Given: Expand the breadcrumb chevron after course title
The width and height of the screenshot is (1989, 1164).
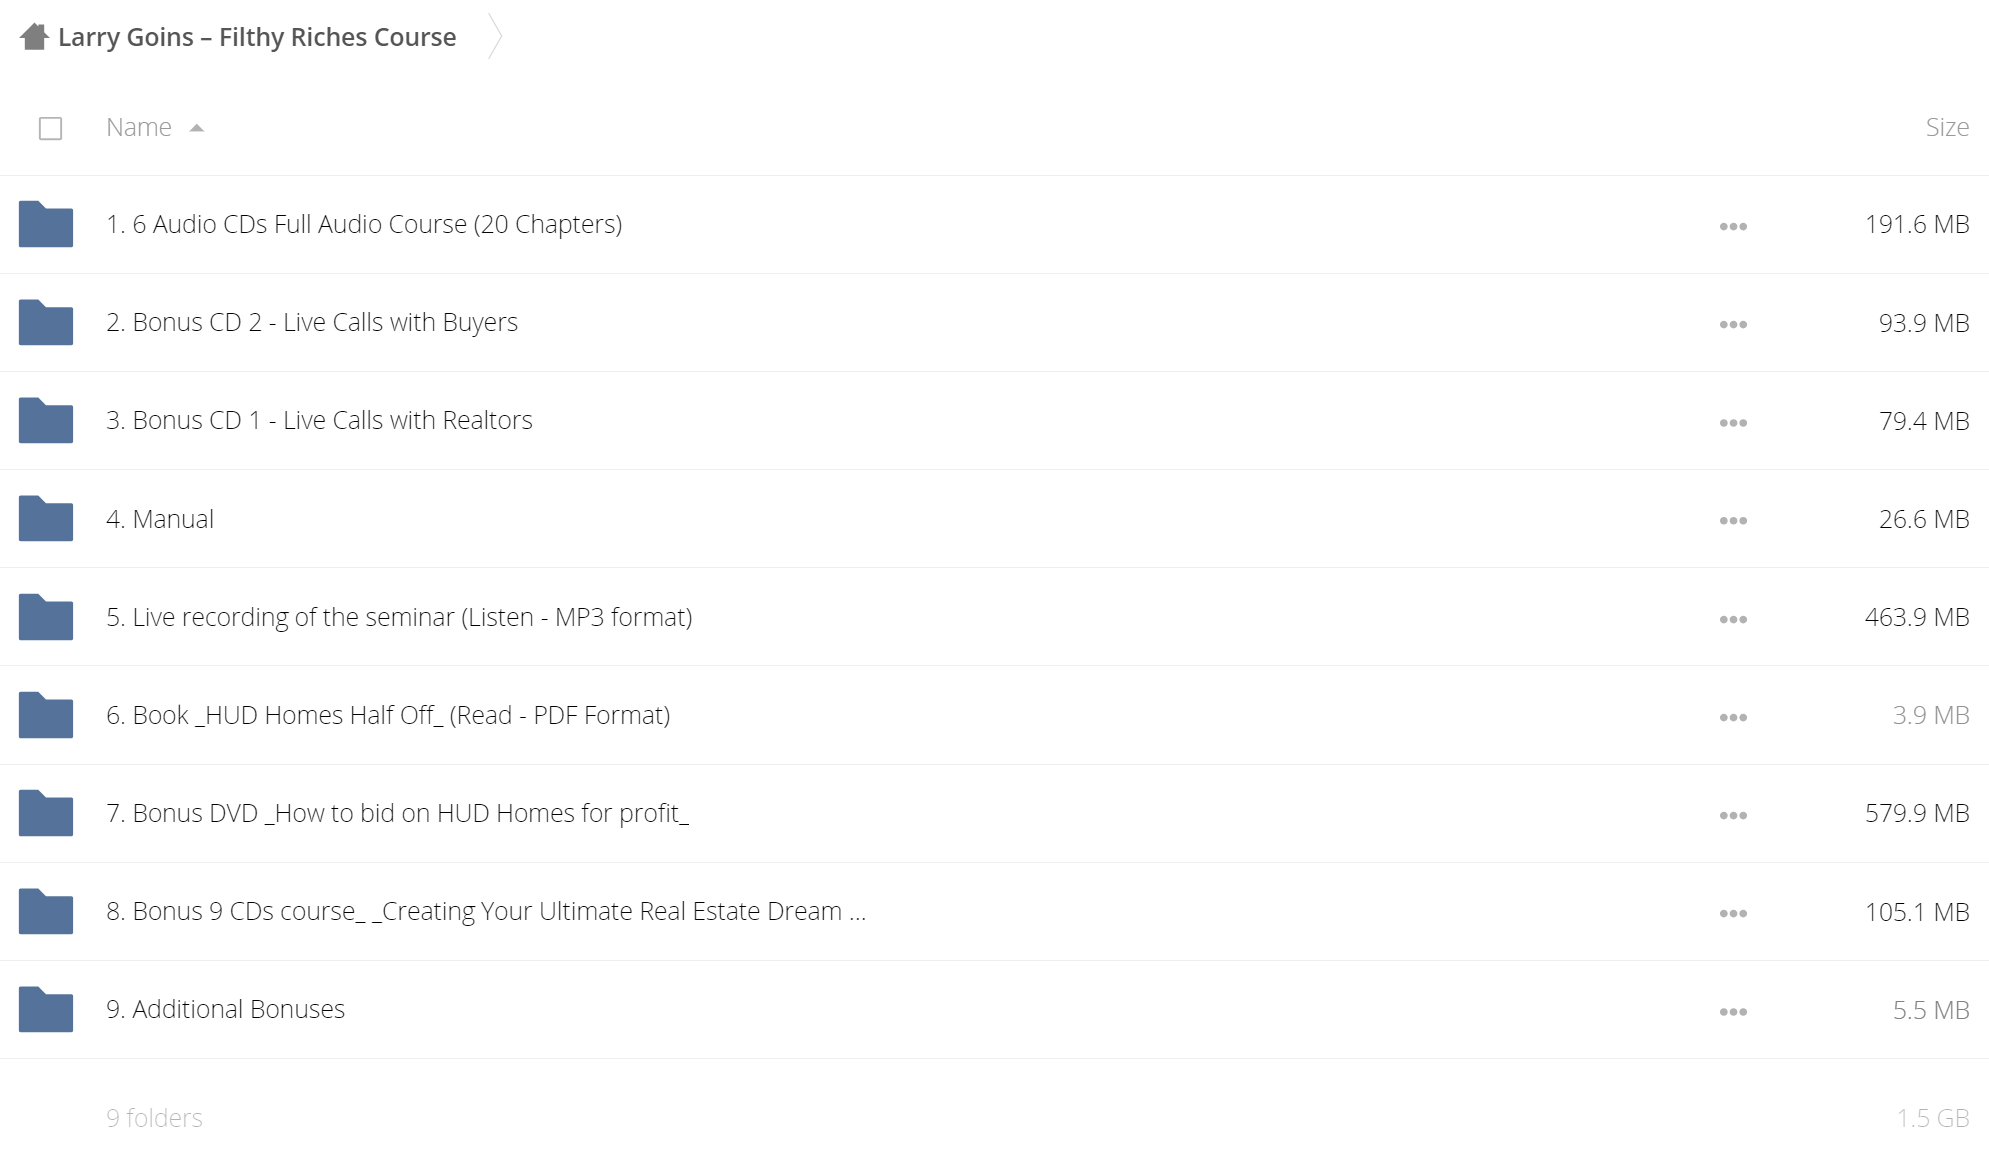Looking at the screenshot, I should tap(494, 37).
